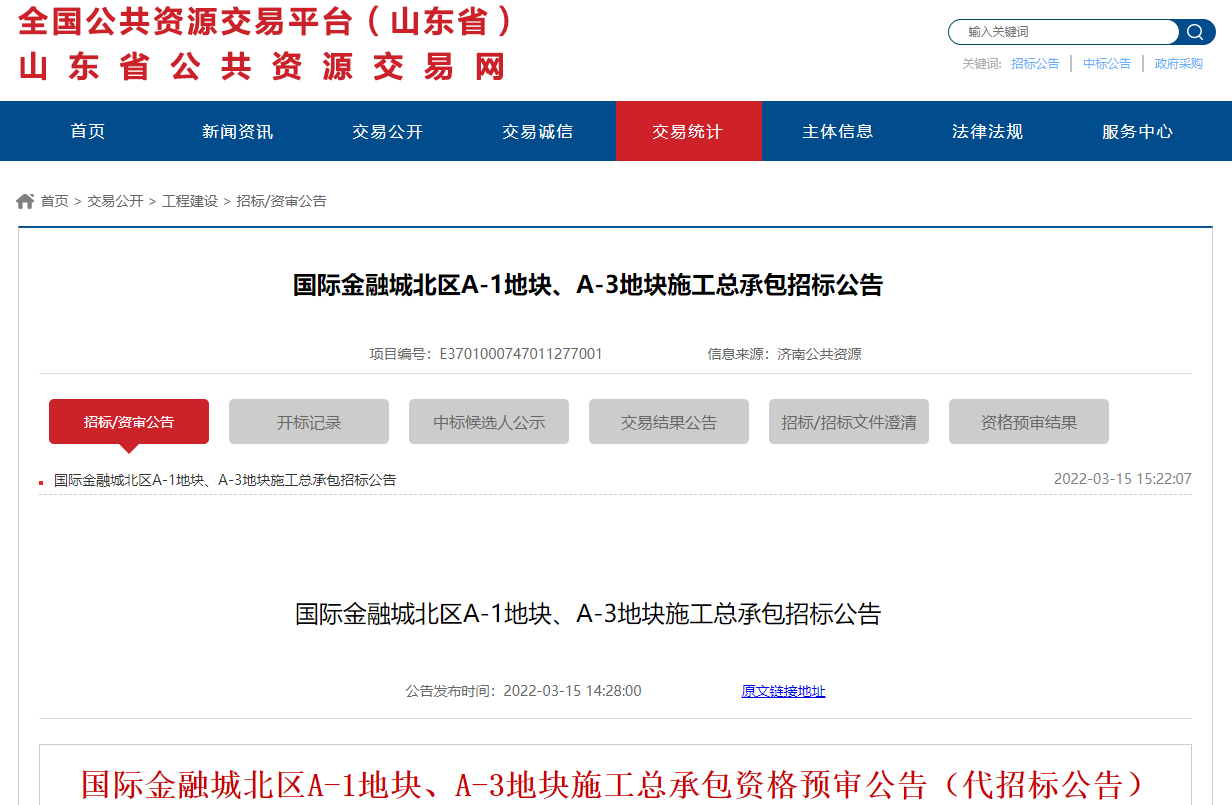The image size is (1232, 805).
Task: Select 交易诚信 in the navigation bar
Action: click(x=537, y=131)
